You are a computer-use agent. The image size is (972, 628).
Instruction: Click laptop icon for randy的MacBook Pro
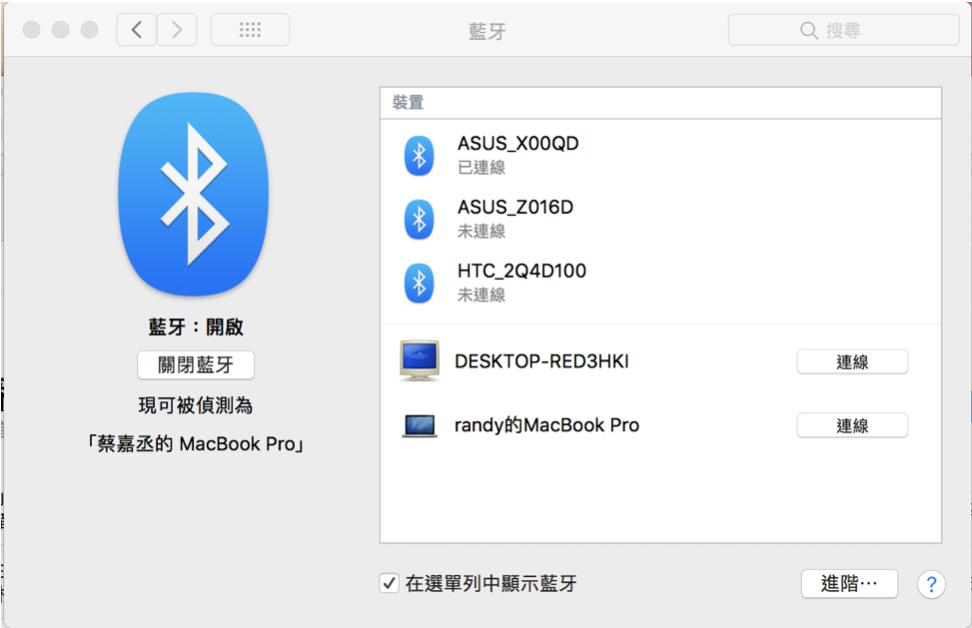coord(420,426)
